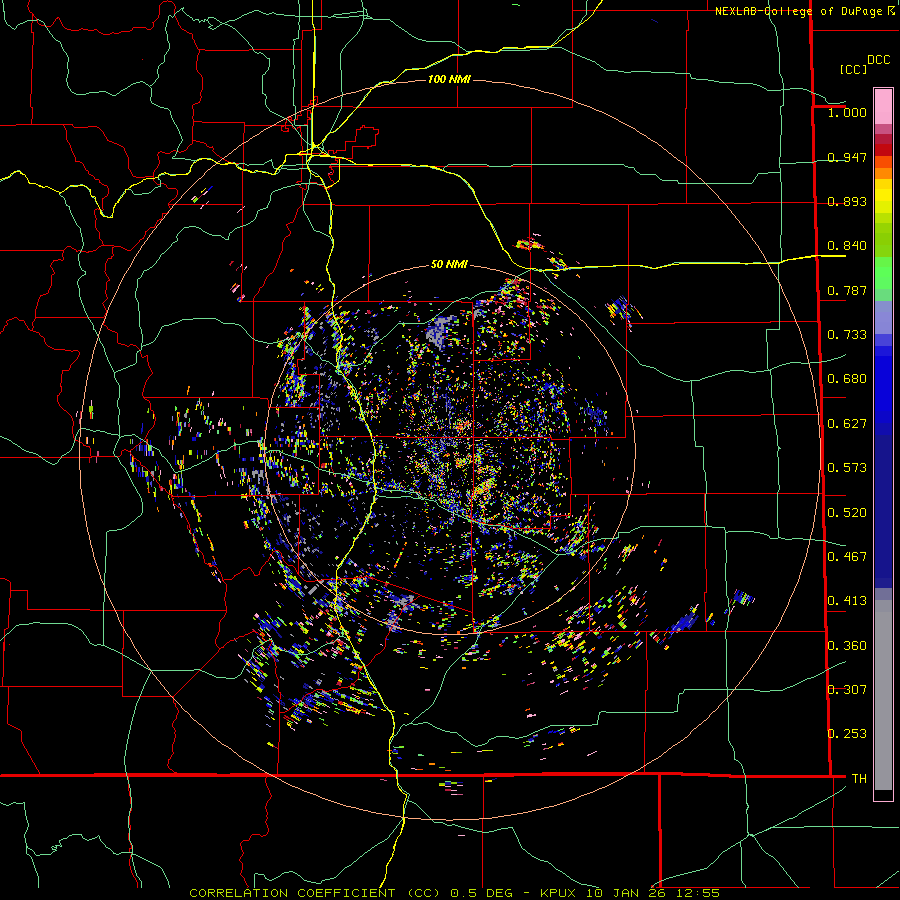Image resolution: width=900 pixels, height=900 pixels.
Task: Click the 0.733 scale value
Action: pyautogui.click(x=847, y=335)
